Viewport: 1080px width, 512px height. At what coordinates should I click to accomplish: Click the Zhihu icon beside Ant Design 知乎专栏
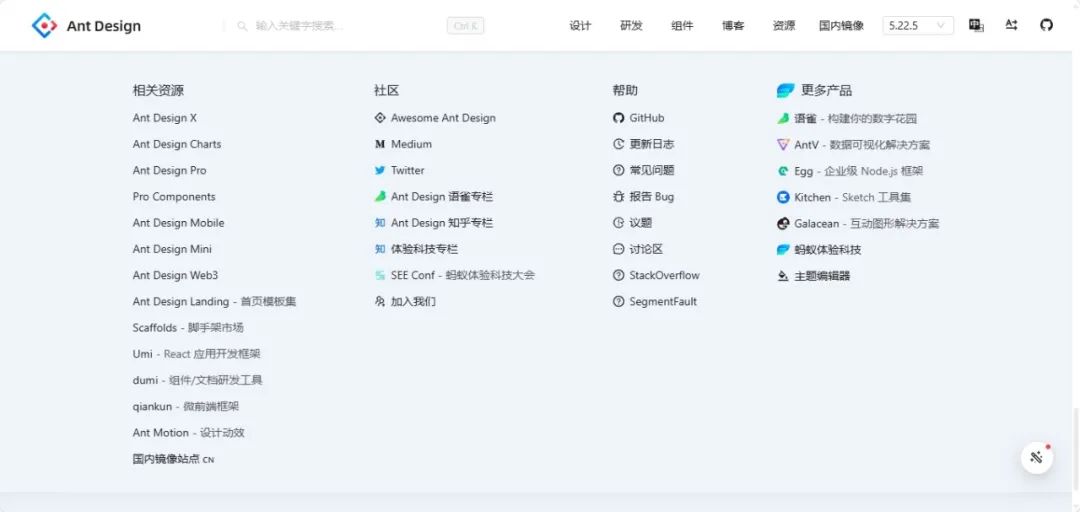pos(380,223)
